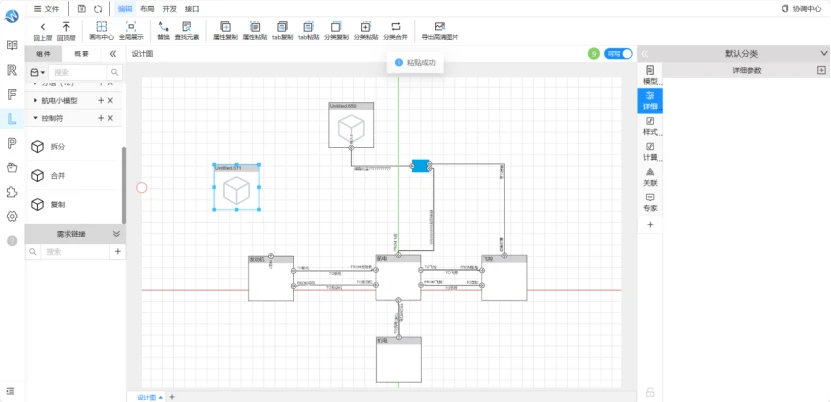Toggle the 可写 writable switch
The width and height of the screenshot is (831, 402).
point(618,53)
